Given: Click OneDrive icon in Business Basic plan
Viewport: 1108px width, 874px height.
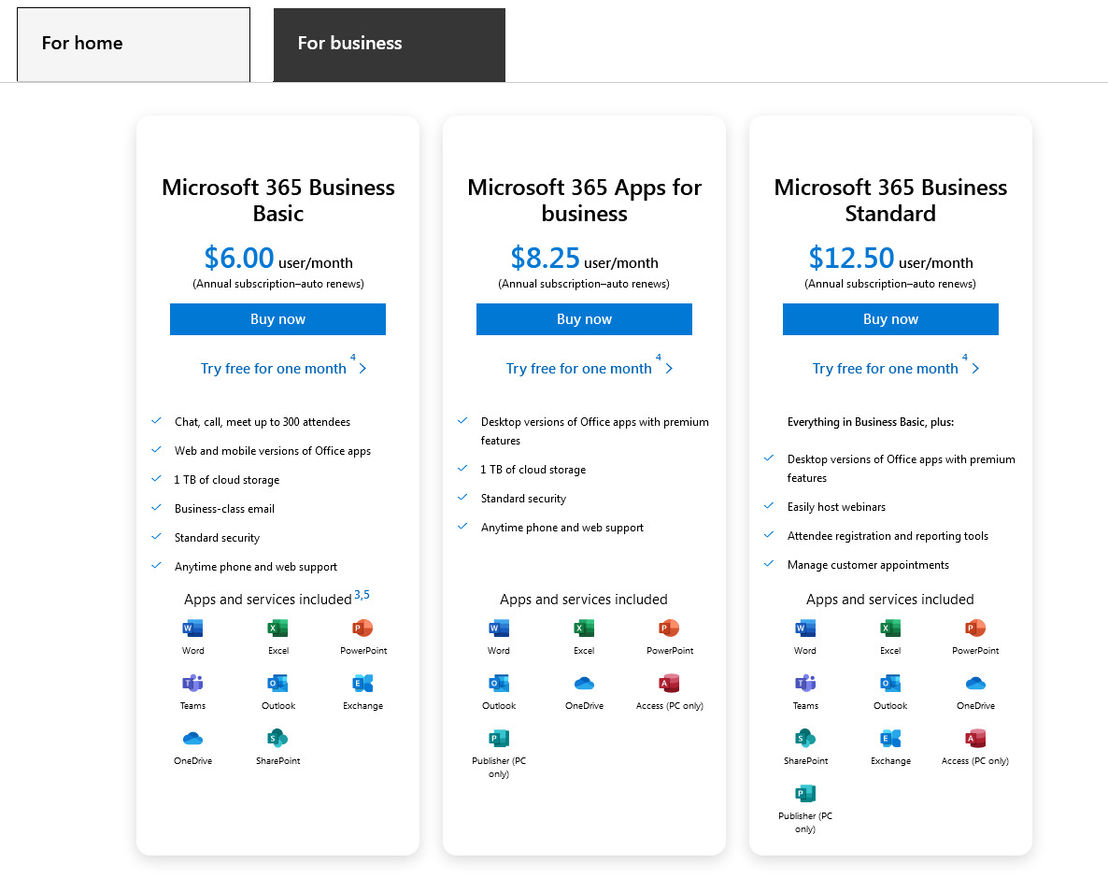Looking at the screenshot, I should click(x=193, y=738).
